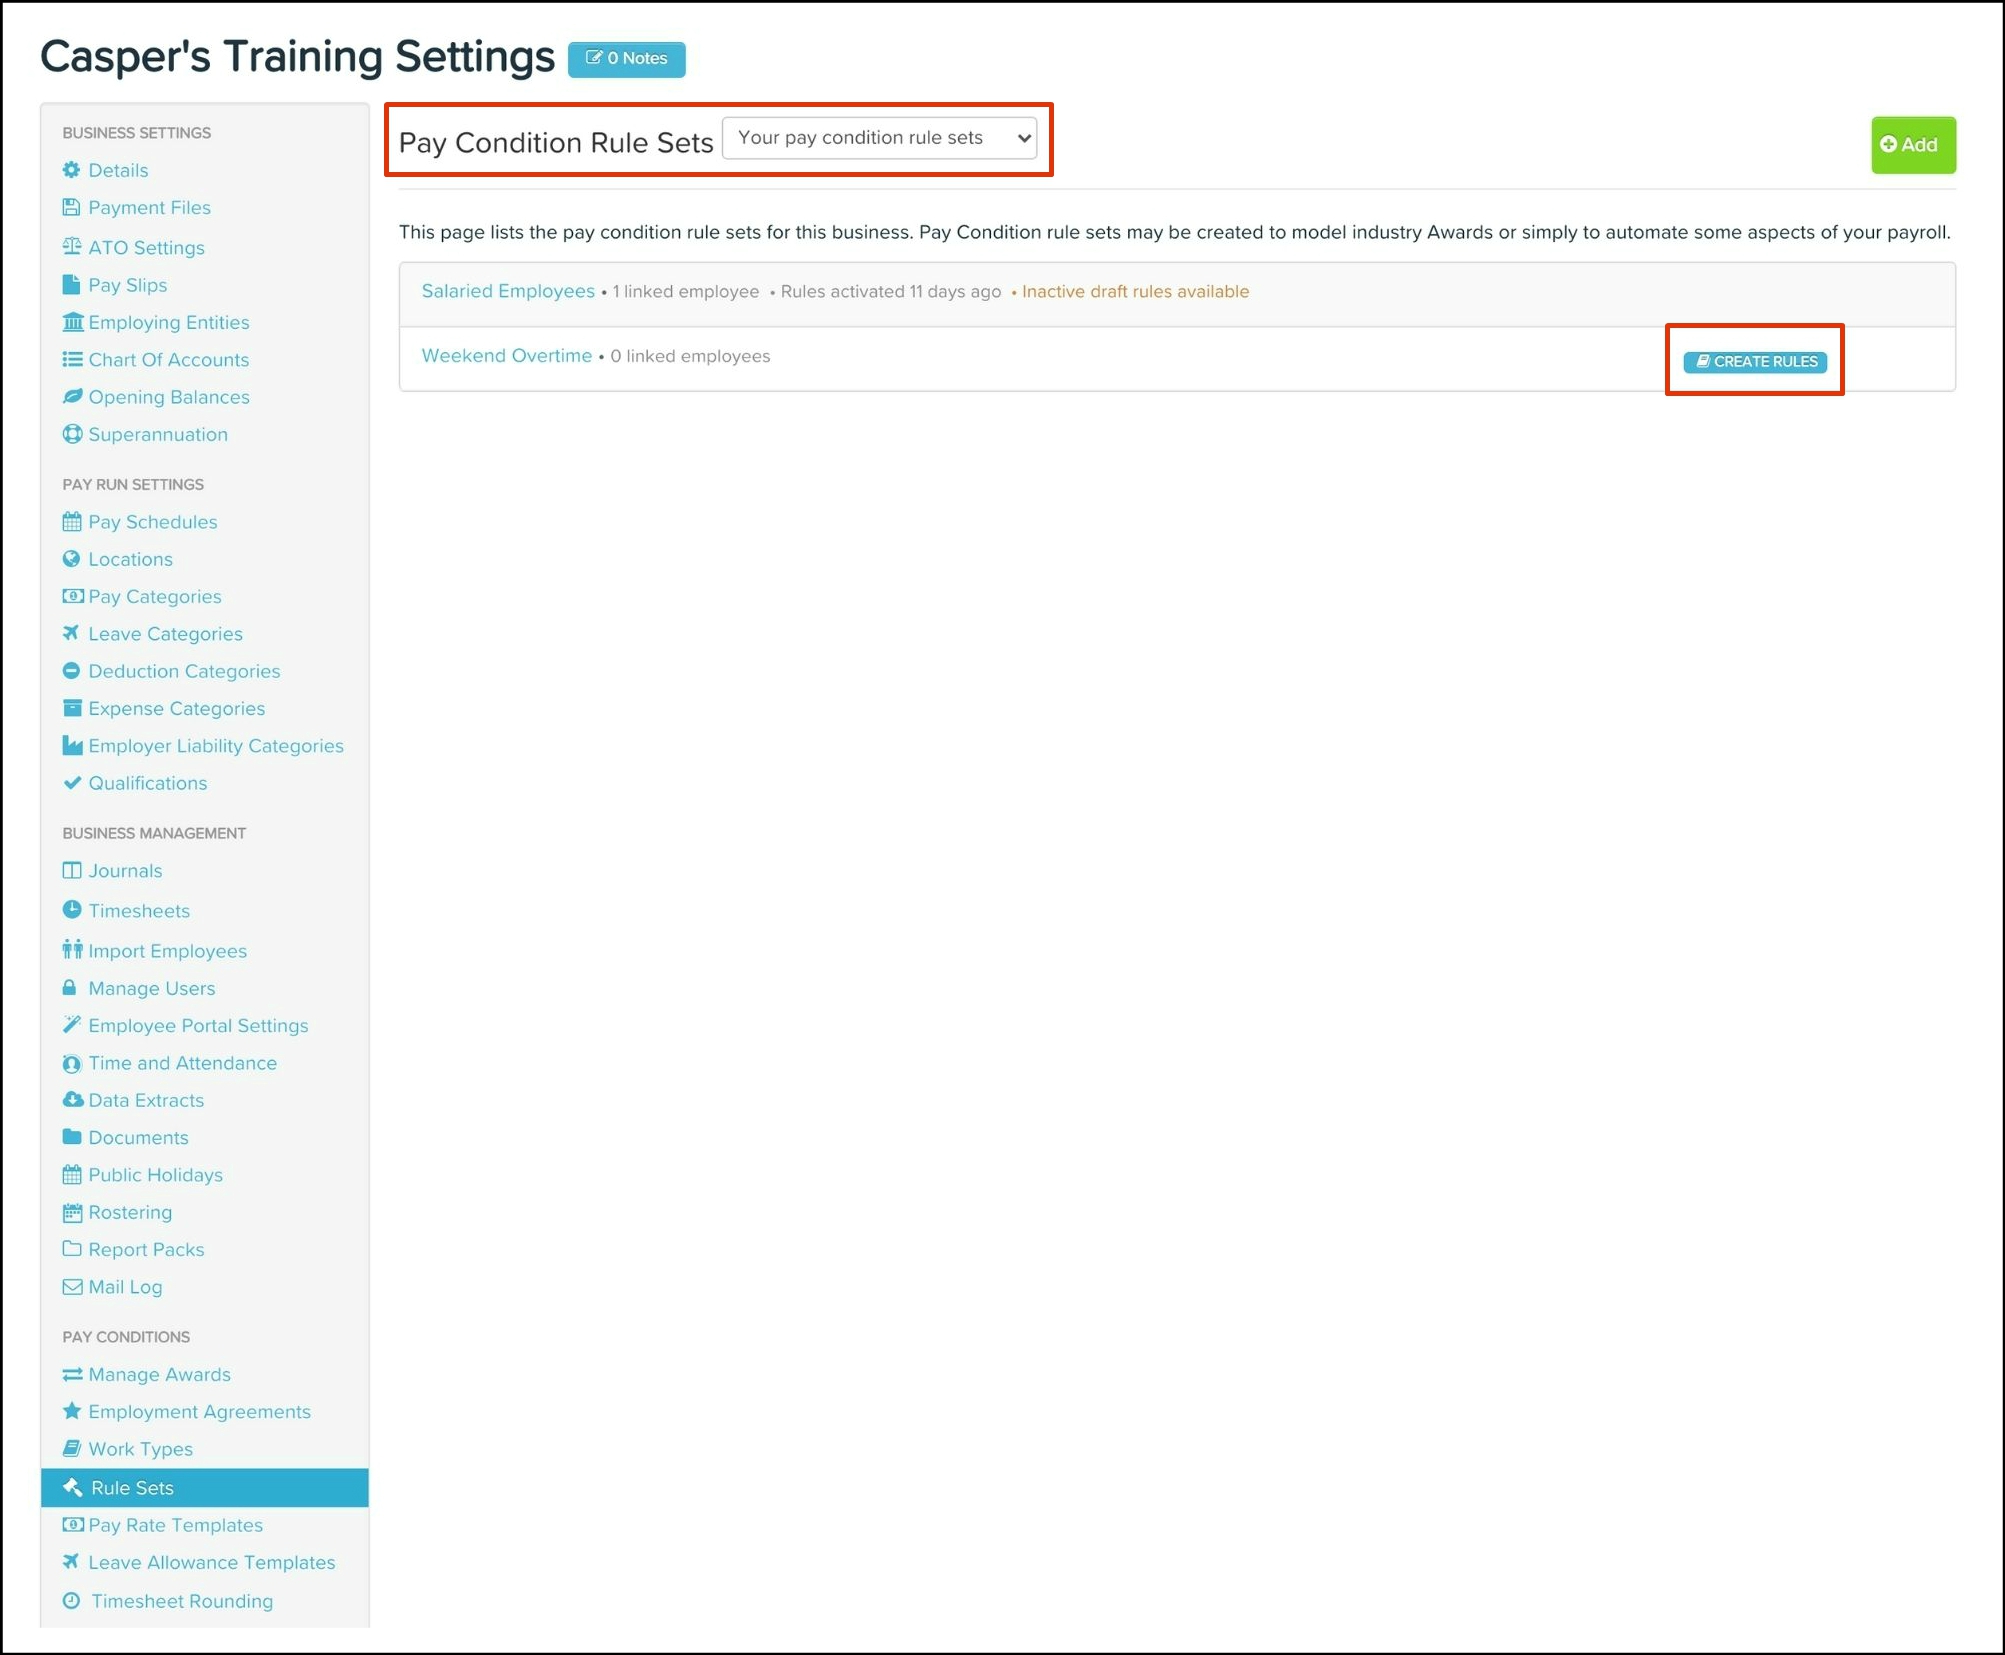Click the Create Rules button

tap(1754, 361)
